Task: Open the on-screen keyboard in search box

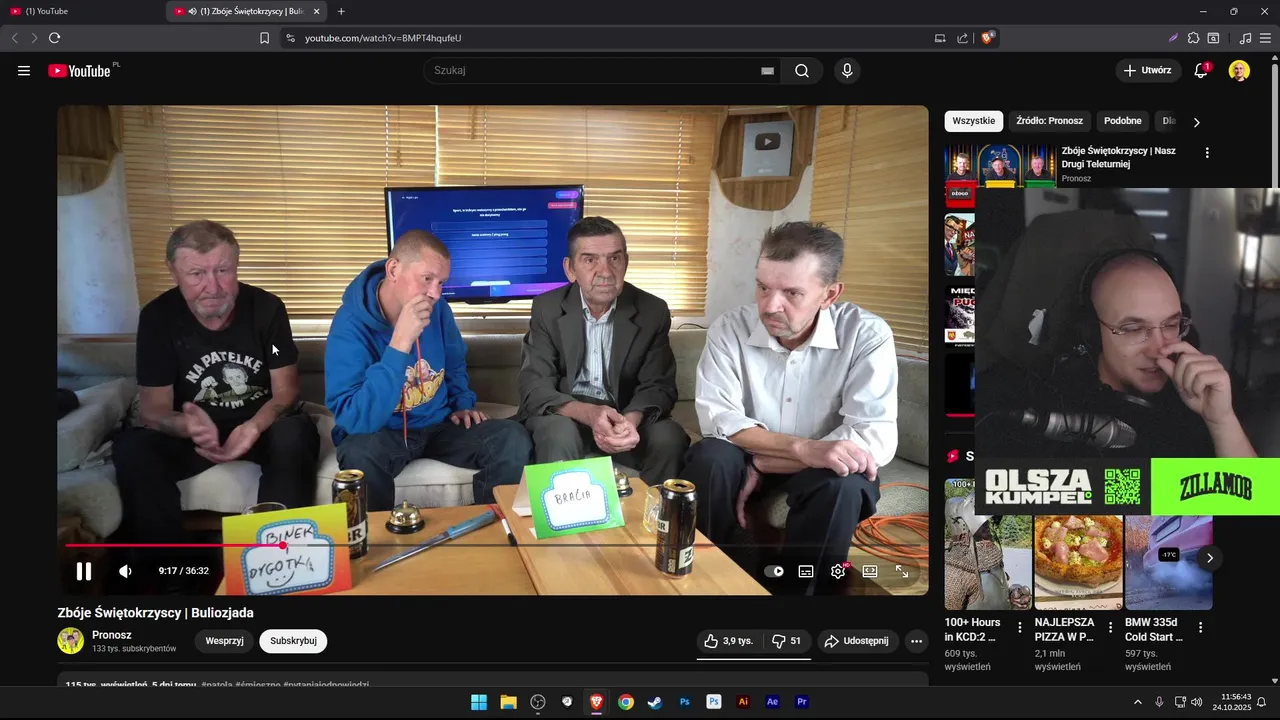Action: point(767,71)
